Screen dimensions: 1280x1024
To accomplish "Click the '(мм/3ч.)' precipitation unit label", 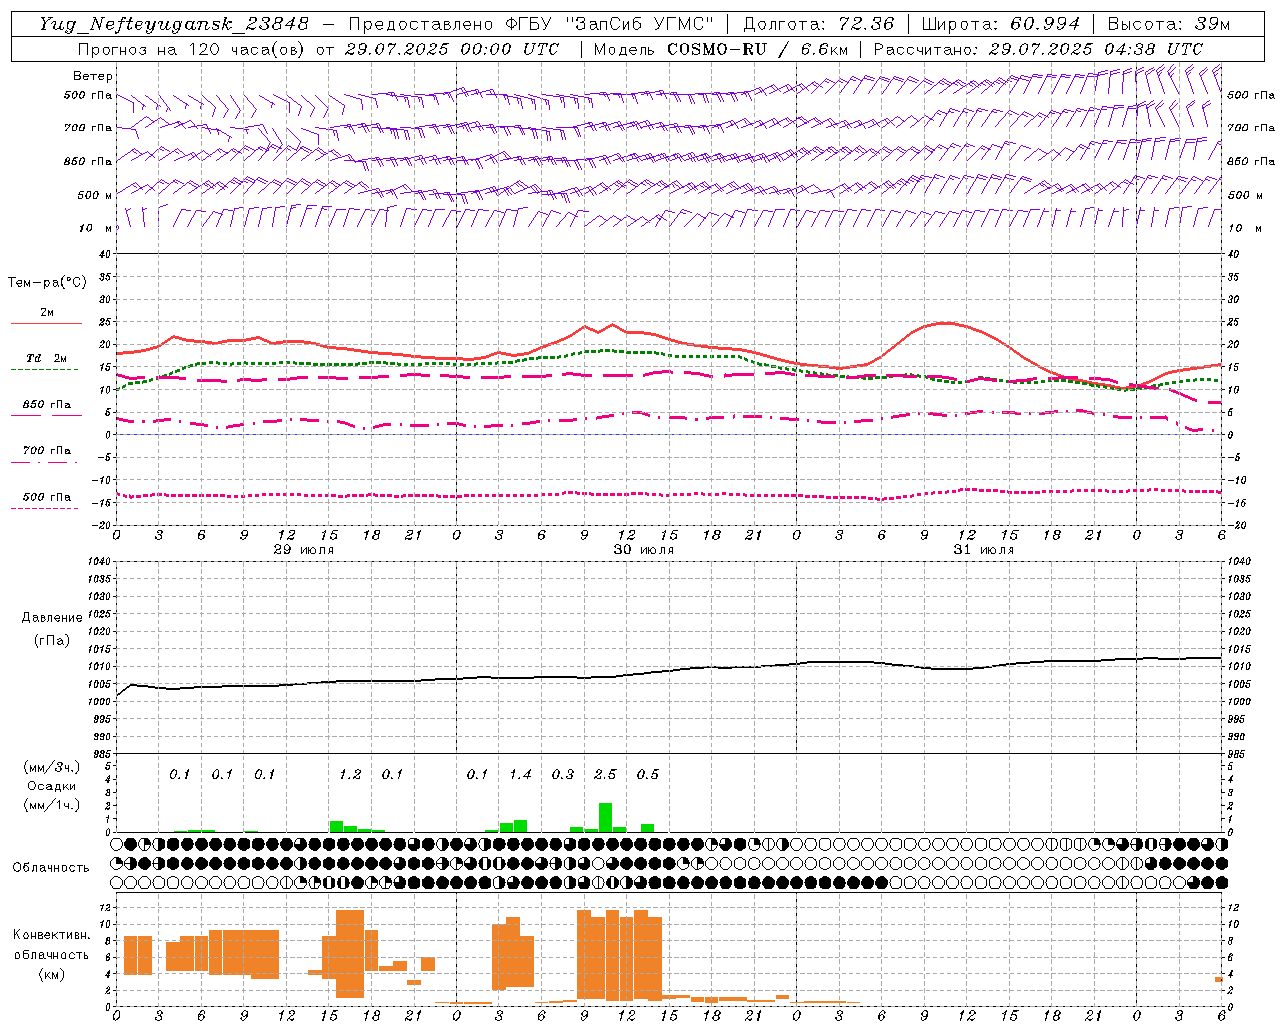I will tap(52, 768).
